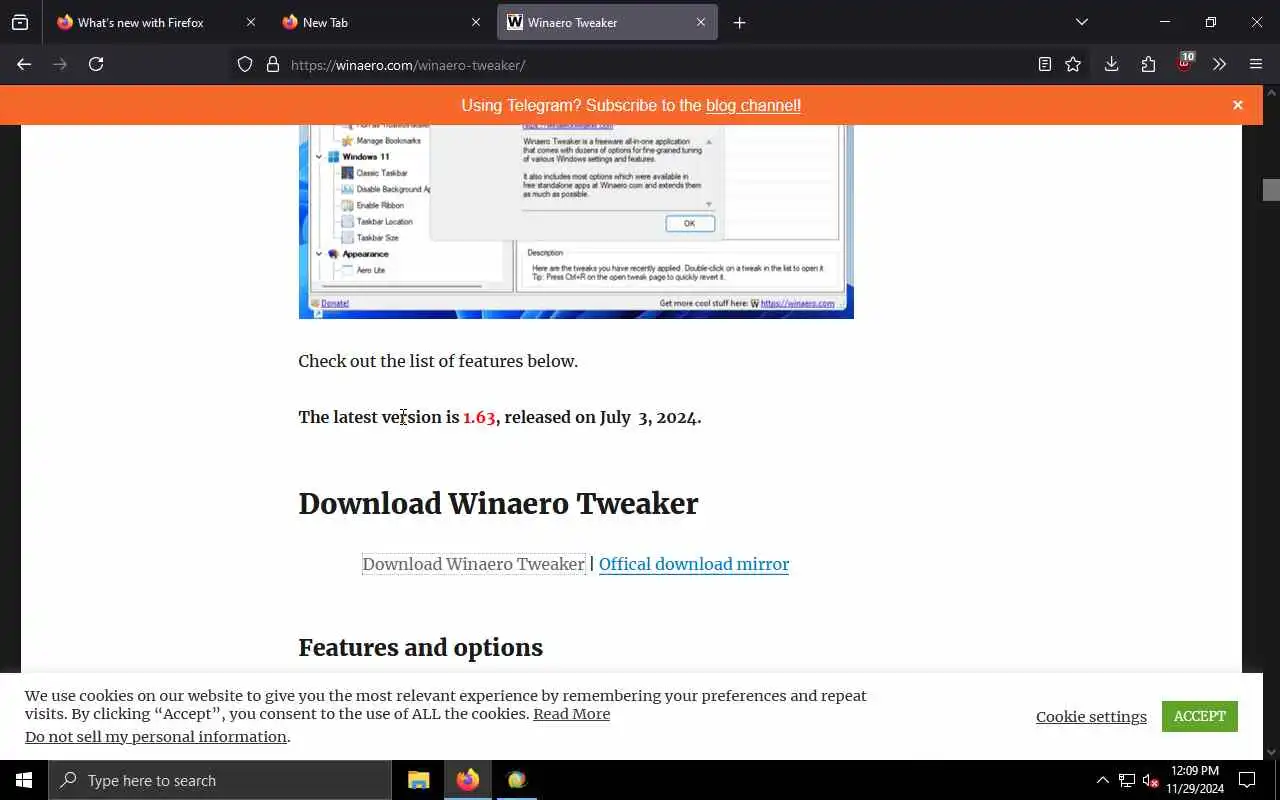Click the Download Winaero Tweaker link
Image resolution: width=1280 pixels, height=800 pixels.
pyautogui.click(x=473, y=564)
